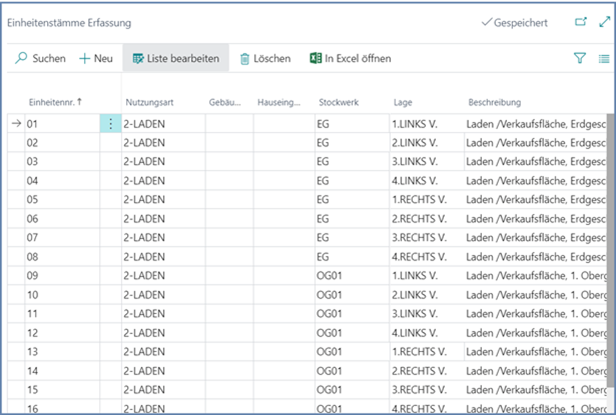This screenshot has width=616, height=415.
Task: Open the list in Excel
Action: point(349,59)
